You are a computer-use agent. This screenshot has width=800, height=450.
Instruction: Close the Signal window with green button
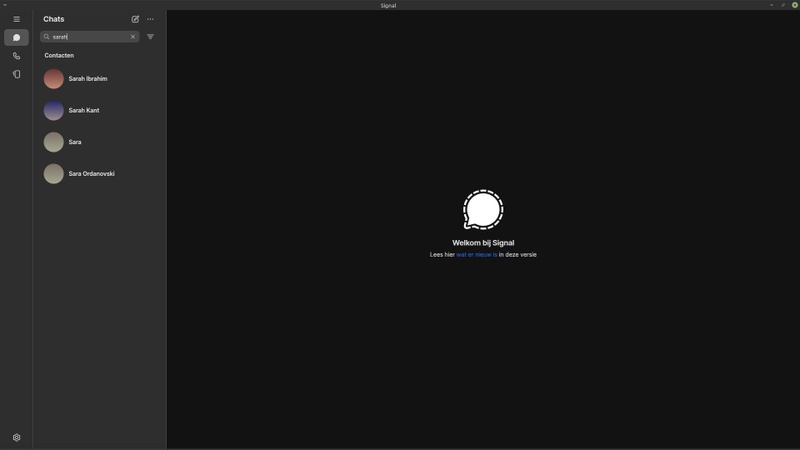pyautogui.click(x=794, y=5)
